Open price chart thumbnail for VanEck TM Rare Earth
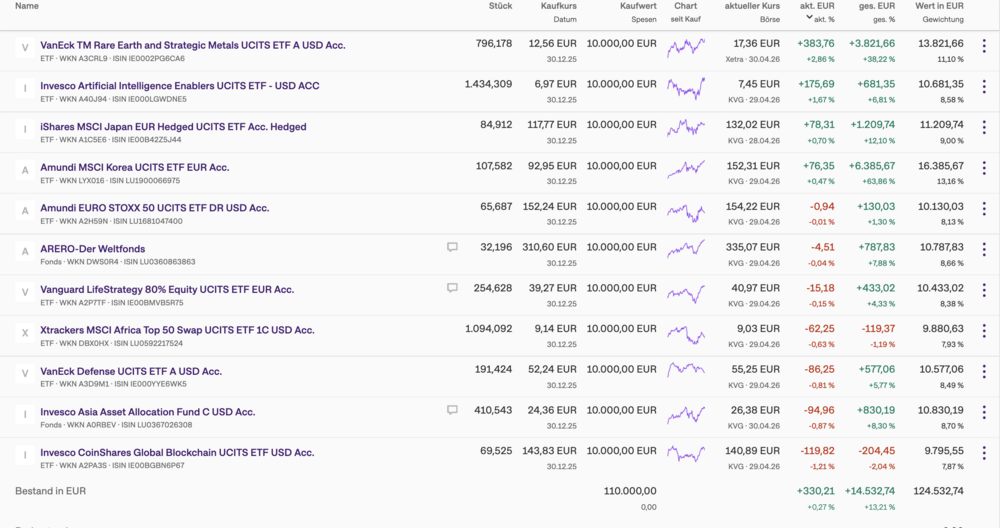1000x528 pixels. click(x=686, y=48)
